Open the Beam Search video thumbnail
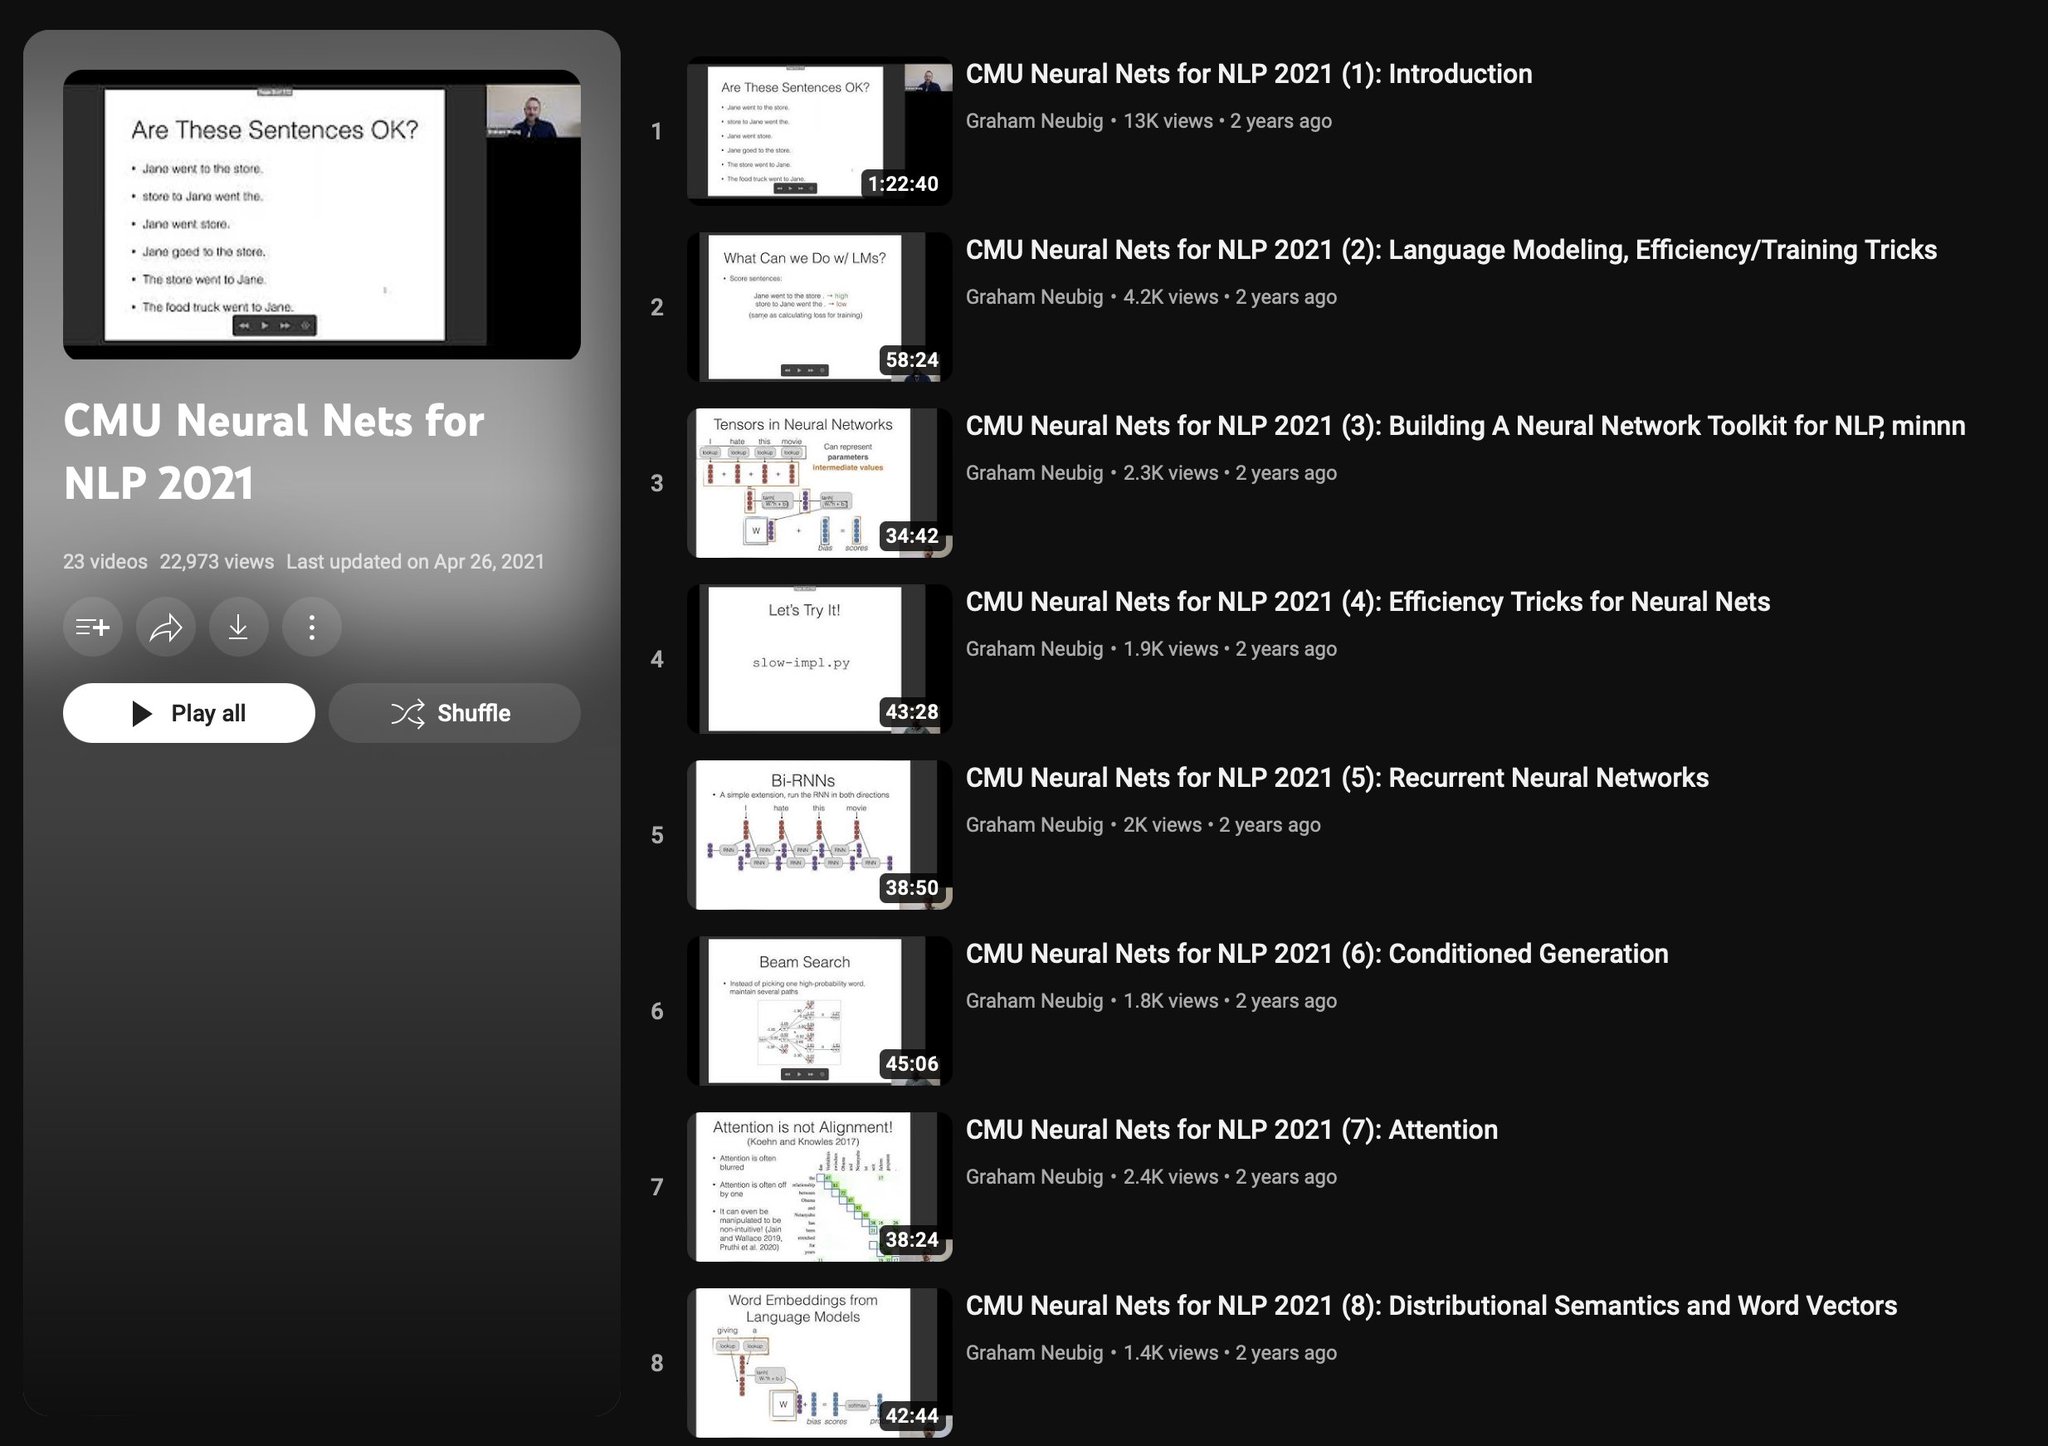 click(x=819, y=1011)
